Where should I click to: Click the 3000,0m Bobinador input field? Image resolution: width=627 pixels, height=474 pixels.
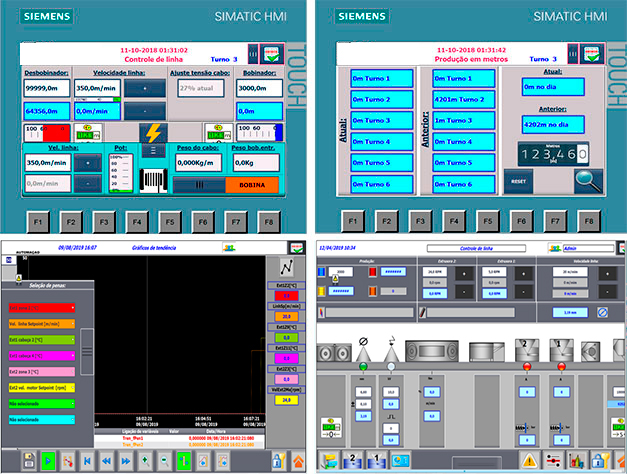click(260, 88)
